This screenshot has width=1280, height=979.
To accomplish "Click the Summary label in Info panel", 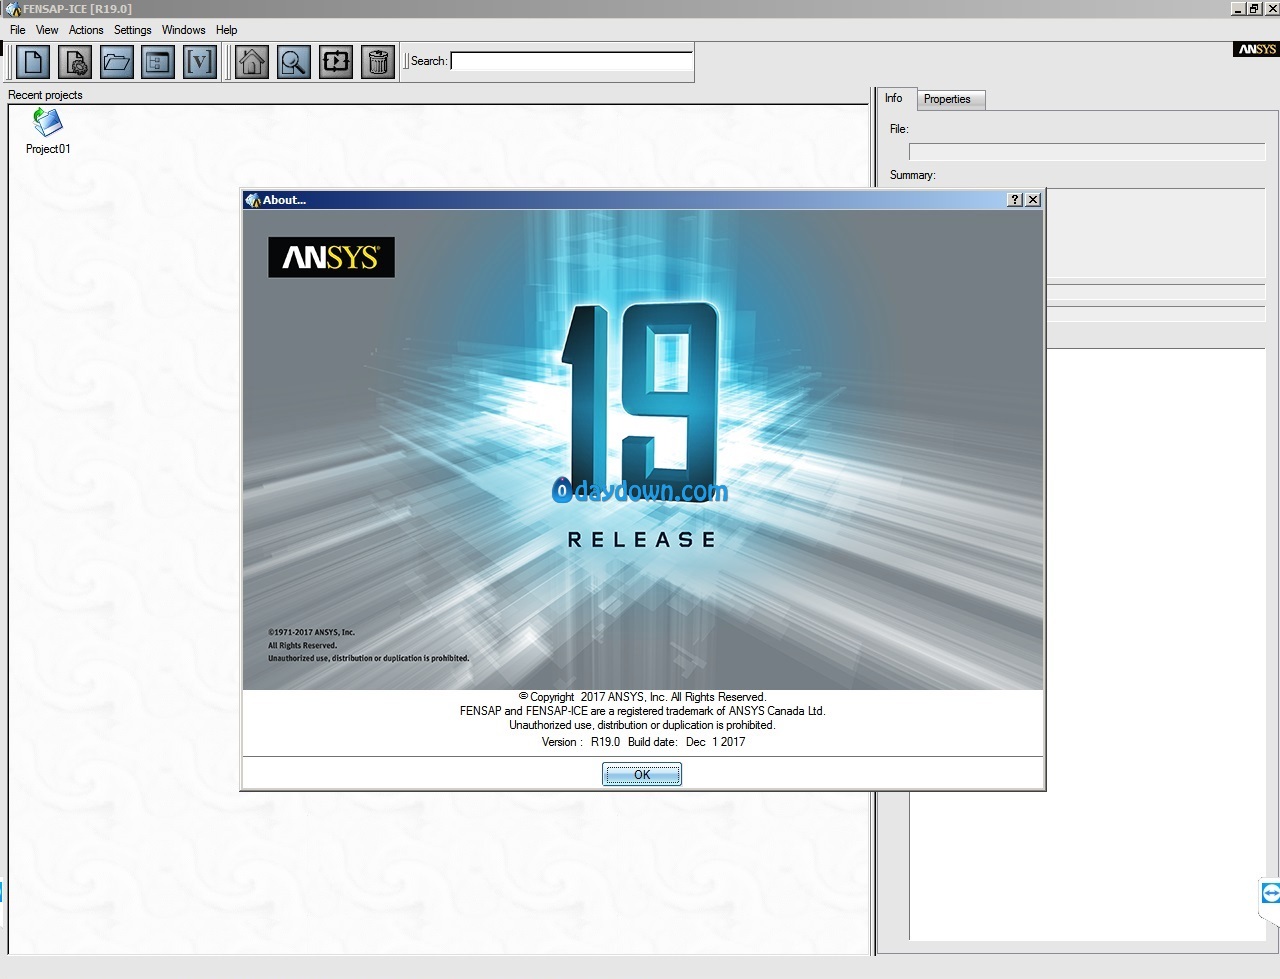I will pos(913,175).
